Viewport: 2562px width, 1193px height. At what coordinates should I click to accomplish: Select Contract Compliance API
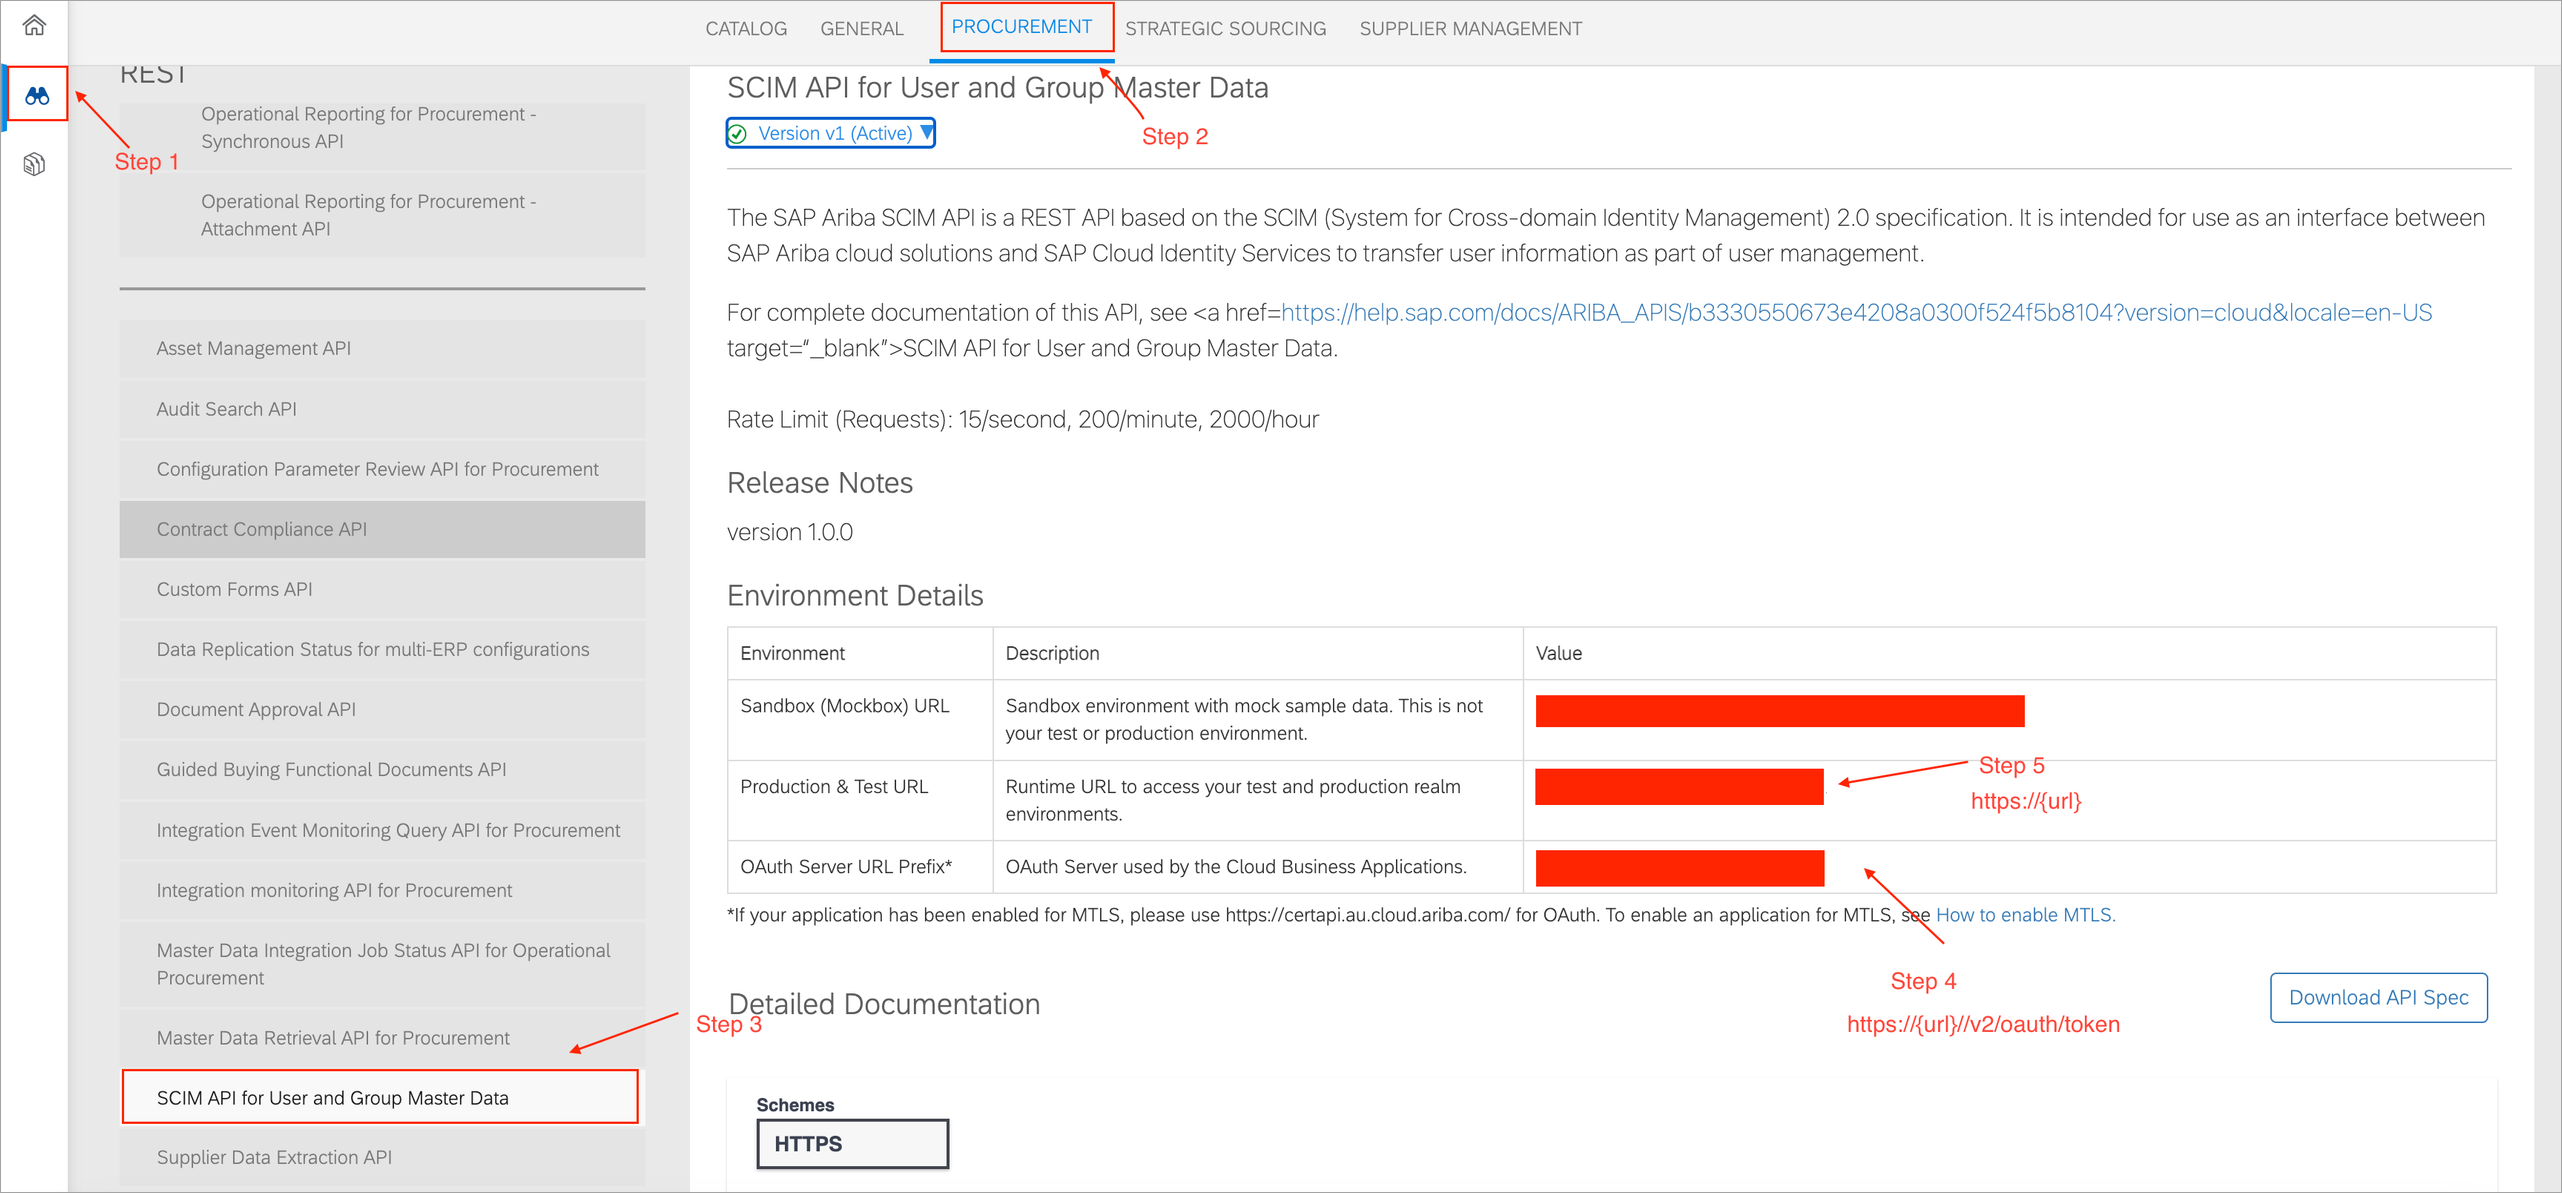click(382, 529)
